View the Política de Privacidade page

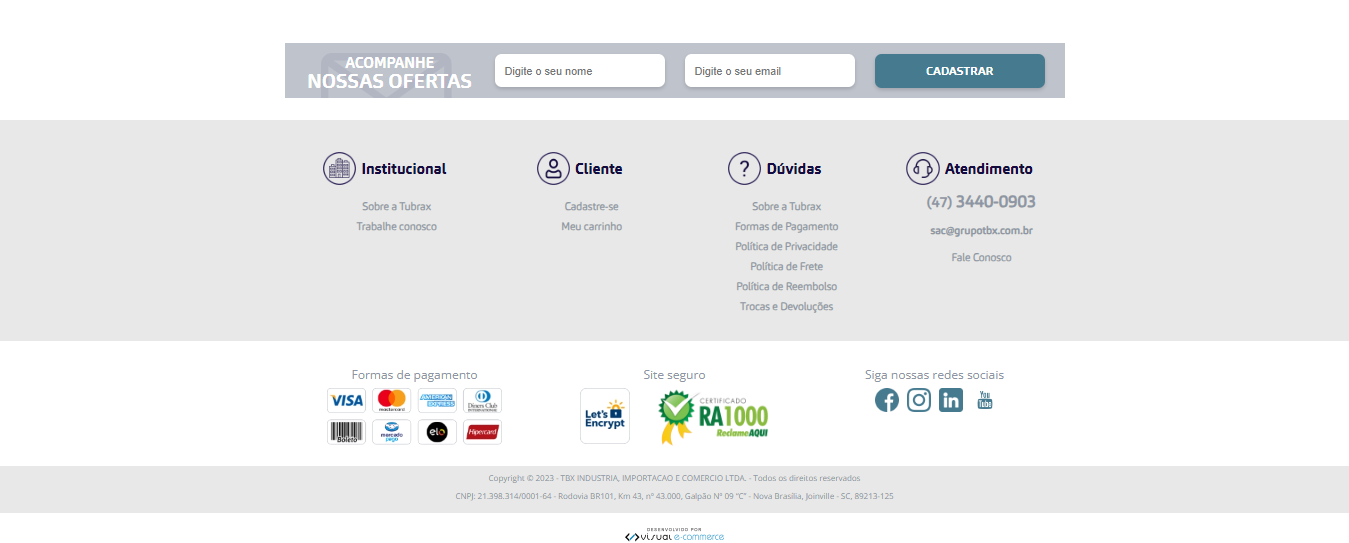[x=786, y=247]
